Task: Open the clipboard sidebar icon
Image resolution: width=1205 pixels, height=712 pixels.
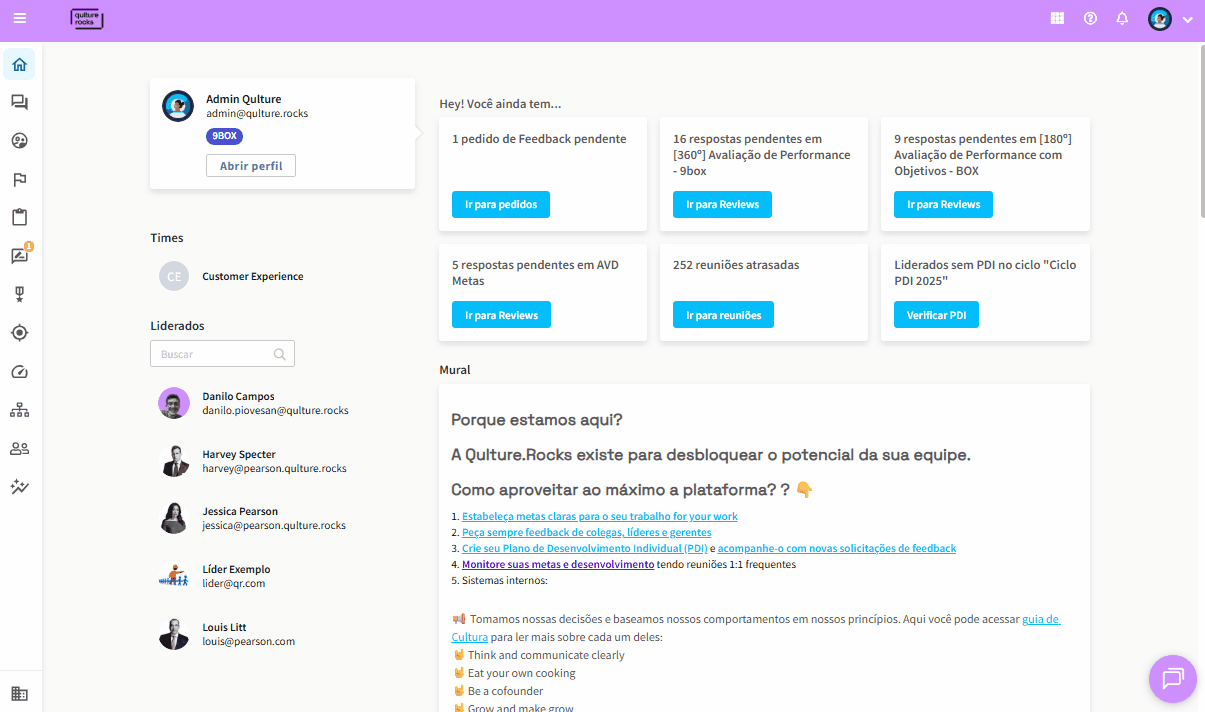Action: 19,217
